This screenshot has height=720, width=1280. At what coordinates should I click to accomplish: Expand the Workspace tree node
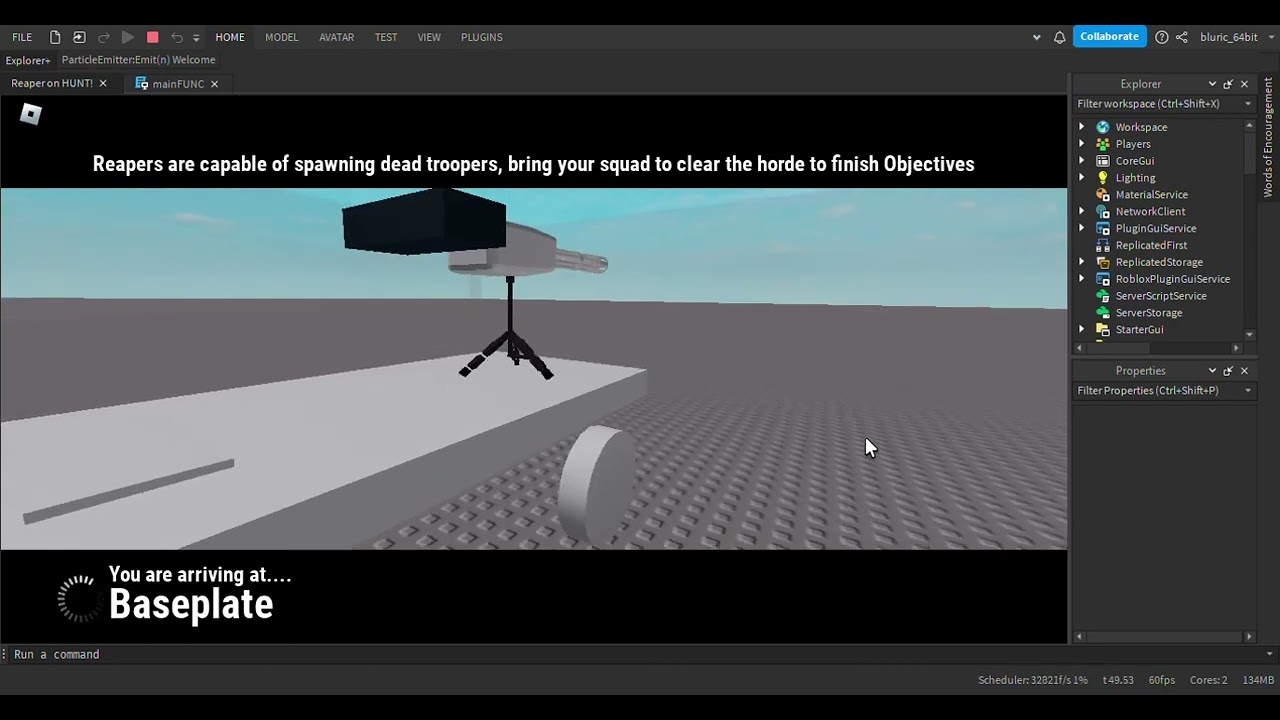[1081, 127]
